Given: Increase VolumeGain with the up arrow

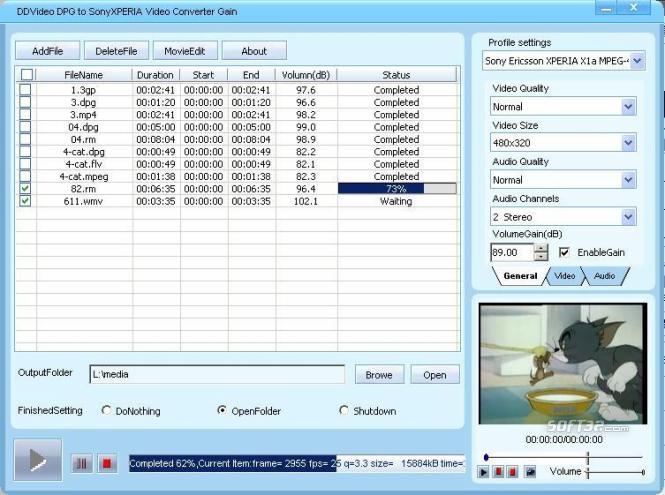Looking at the screenshot, I should click(x=541, y=248).
